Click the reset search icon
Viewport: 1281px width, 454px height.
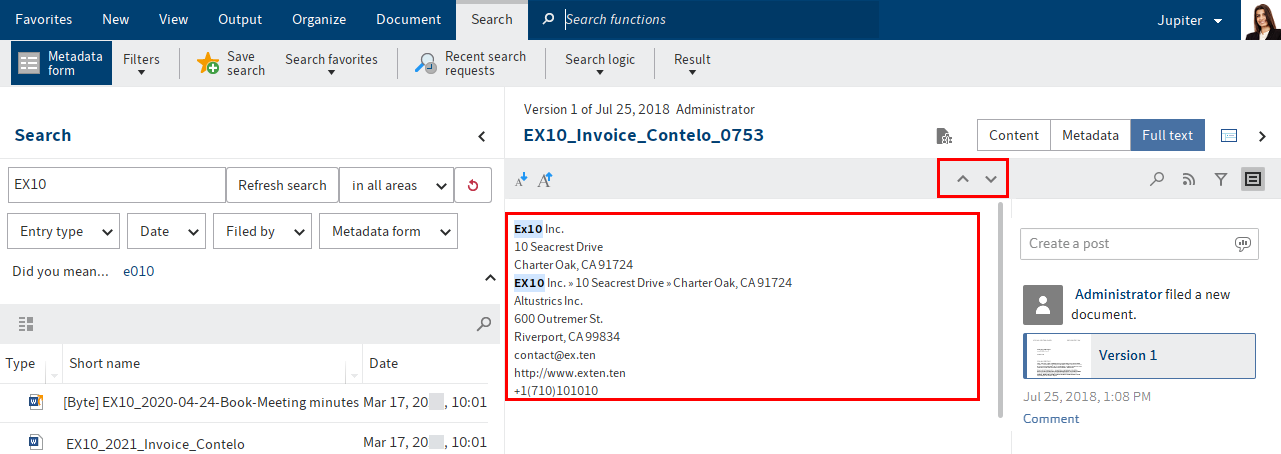[473, 185]
